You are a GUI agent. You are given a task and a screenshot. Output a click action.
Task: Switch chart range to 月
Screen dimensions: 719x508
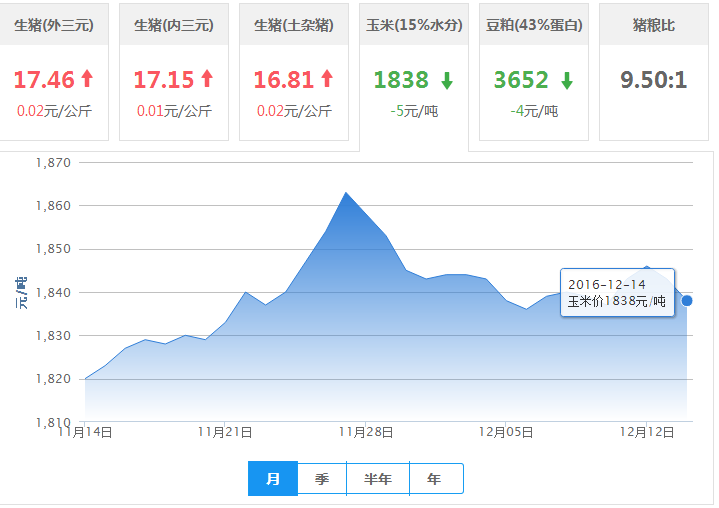(273, 479)
